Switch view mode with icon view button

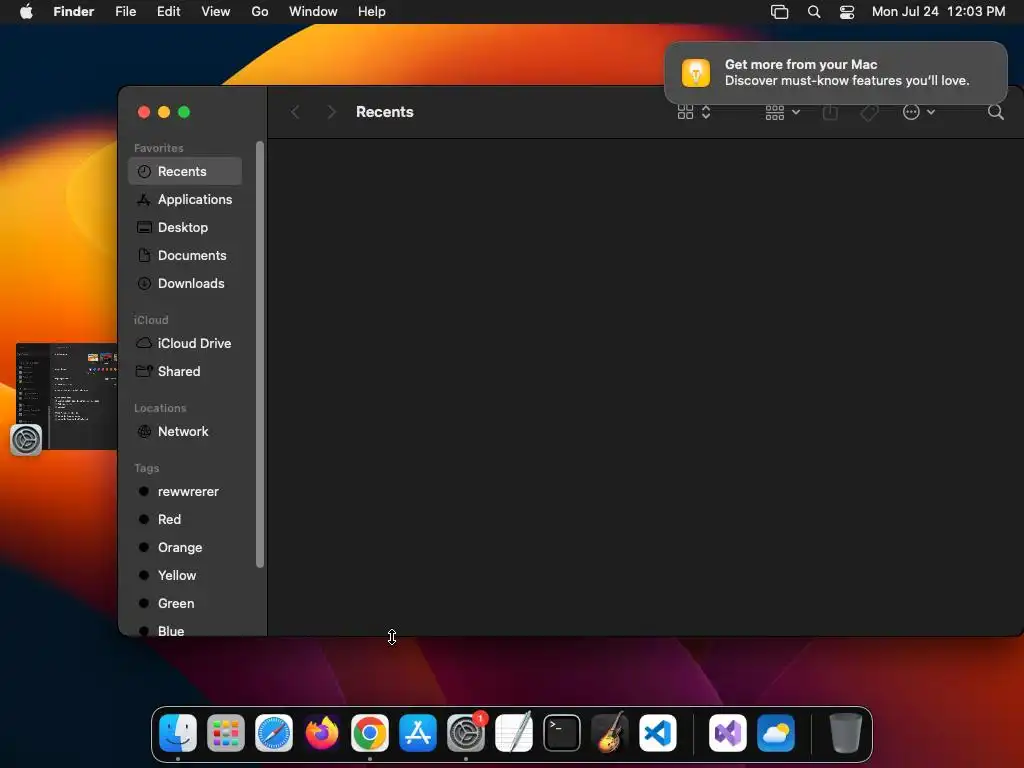[x=694, y=112]
